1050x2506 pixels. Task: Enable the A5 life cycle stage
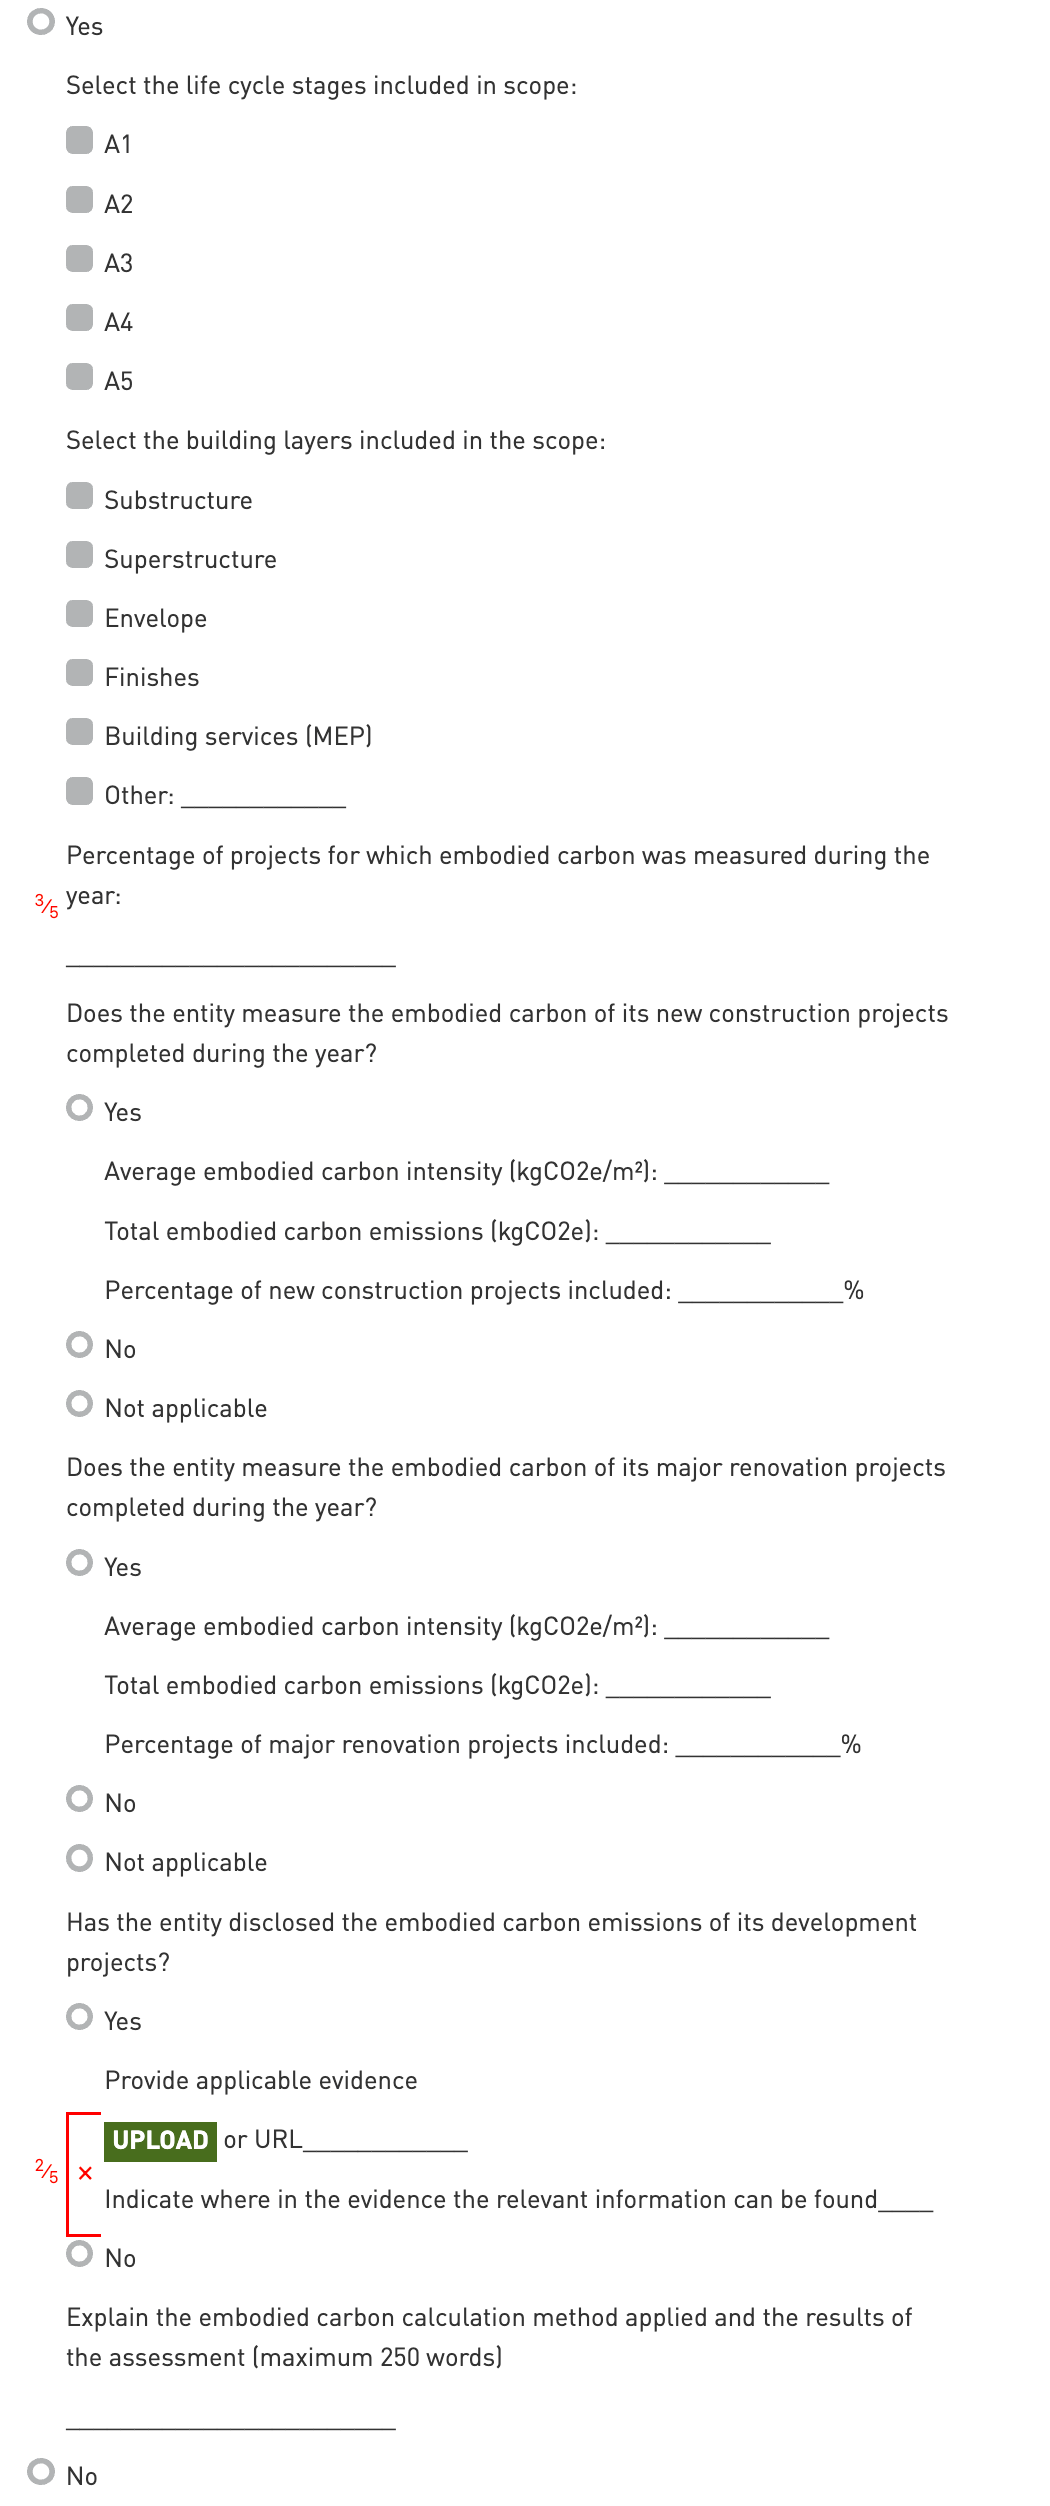[x=80, y=377]
